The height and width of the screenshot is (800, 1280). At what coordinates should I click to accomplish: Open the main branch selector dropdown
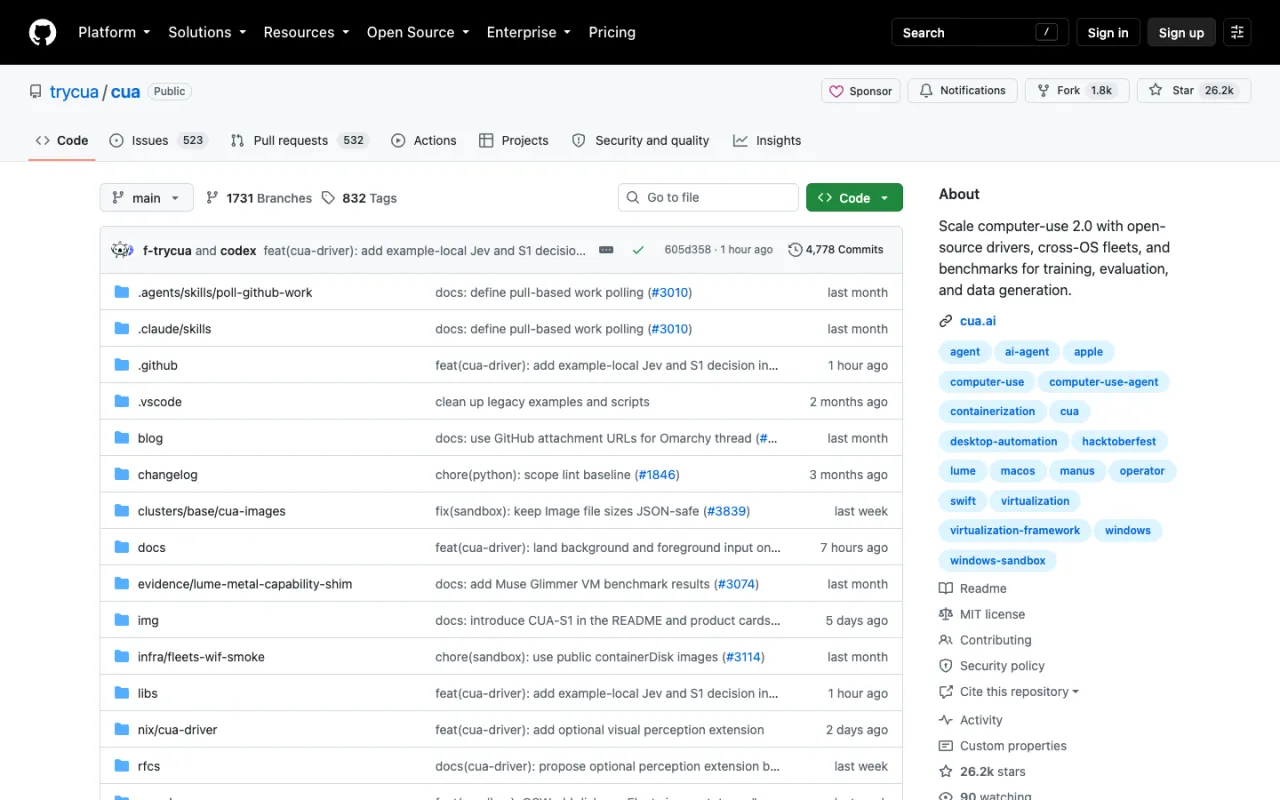tap(146, 198)
